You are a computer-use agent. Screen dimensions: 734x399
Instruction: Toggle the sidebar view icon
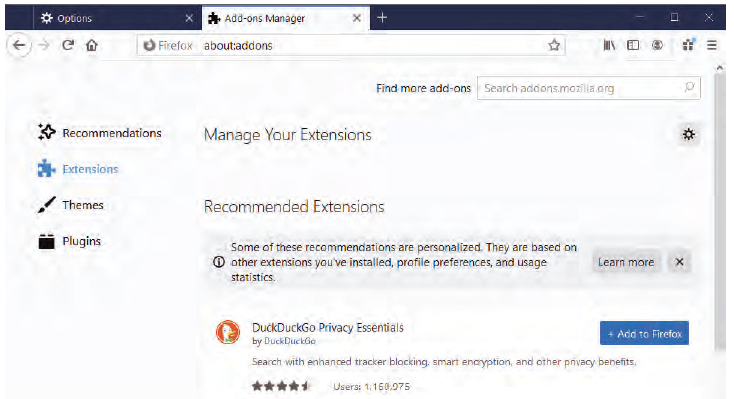pos(633,45)
